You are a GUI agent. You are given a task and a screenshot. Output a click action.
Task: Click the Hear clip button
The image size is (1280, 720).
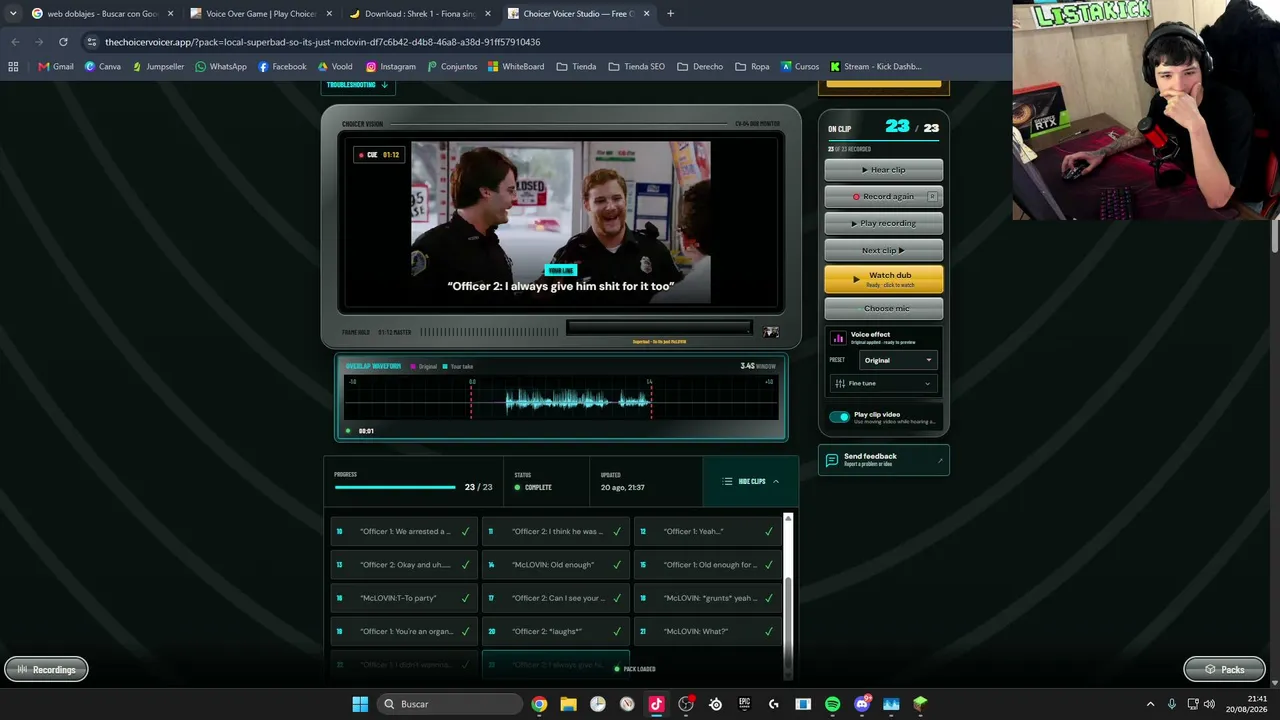pos(883,170)
